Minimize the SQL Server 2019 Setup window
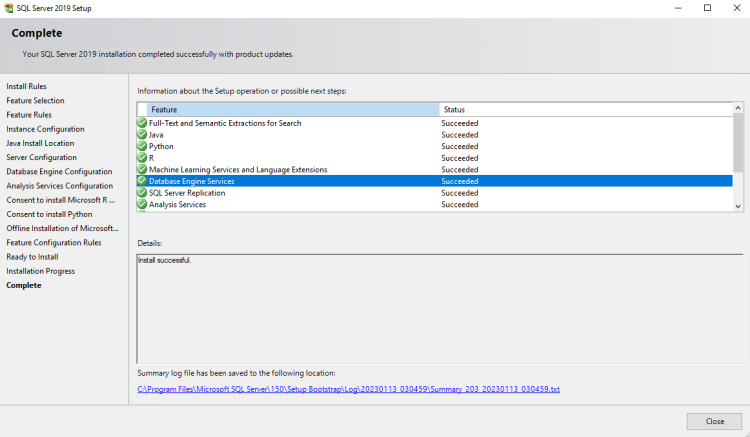 678,8
